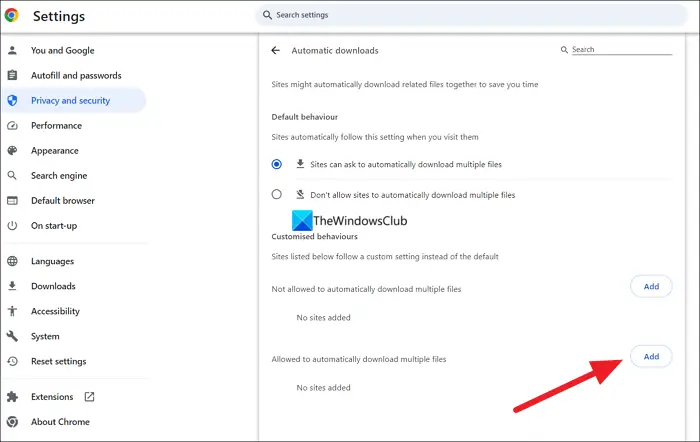Image resolution: width=700 pixels, height=442 pixels.
Task: Click the browser window icon for Default browser
Action: coord(12,200)
